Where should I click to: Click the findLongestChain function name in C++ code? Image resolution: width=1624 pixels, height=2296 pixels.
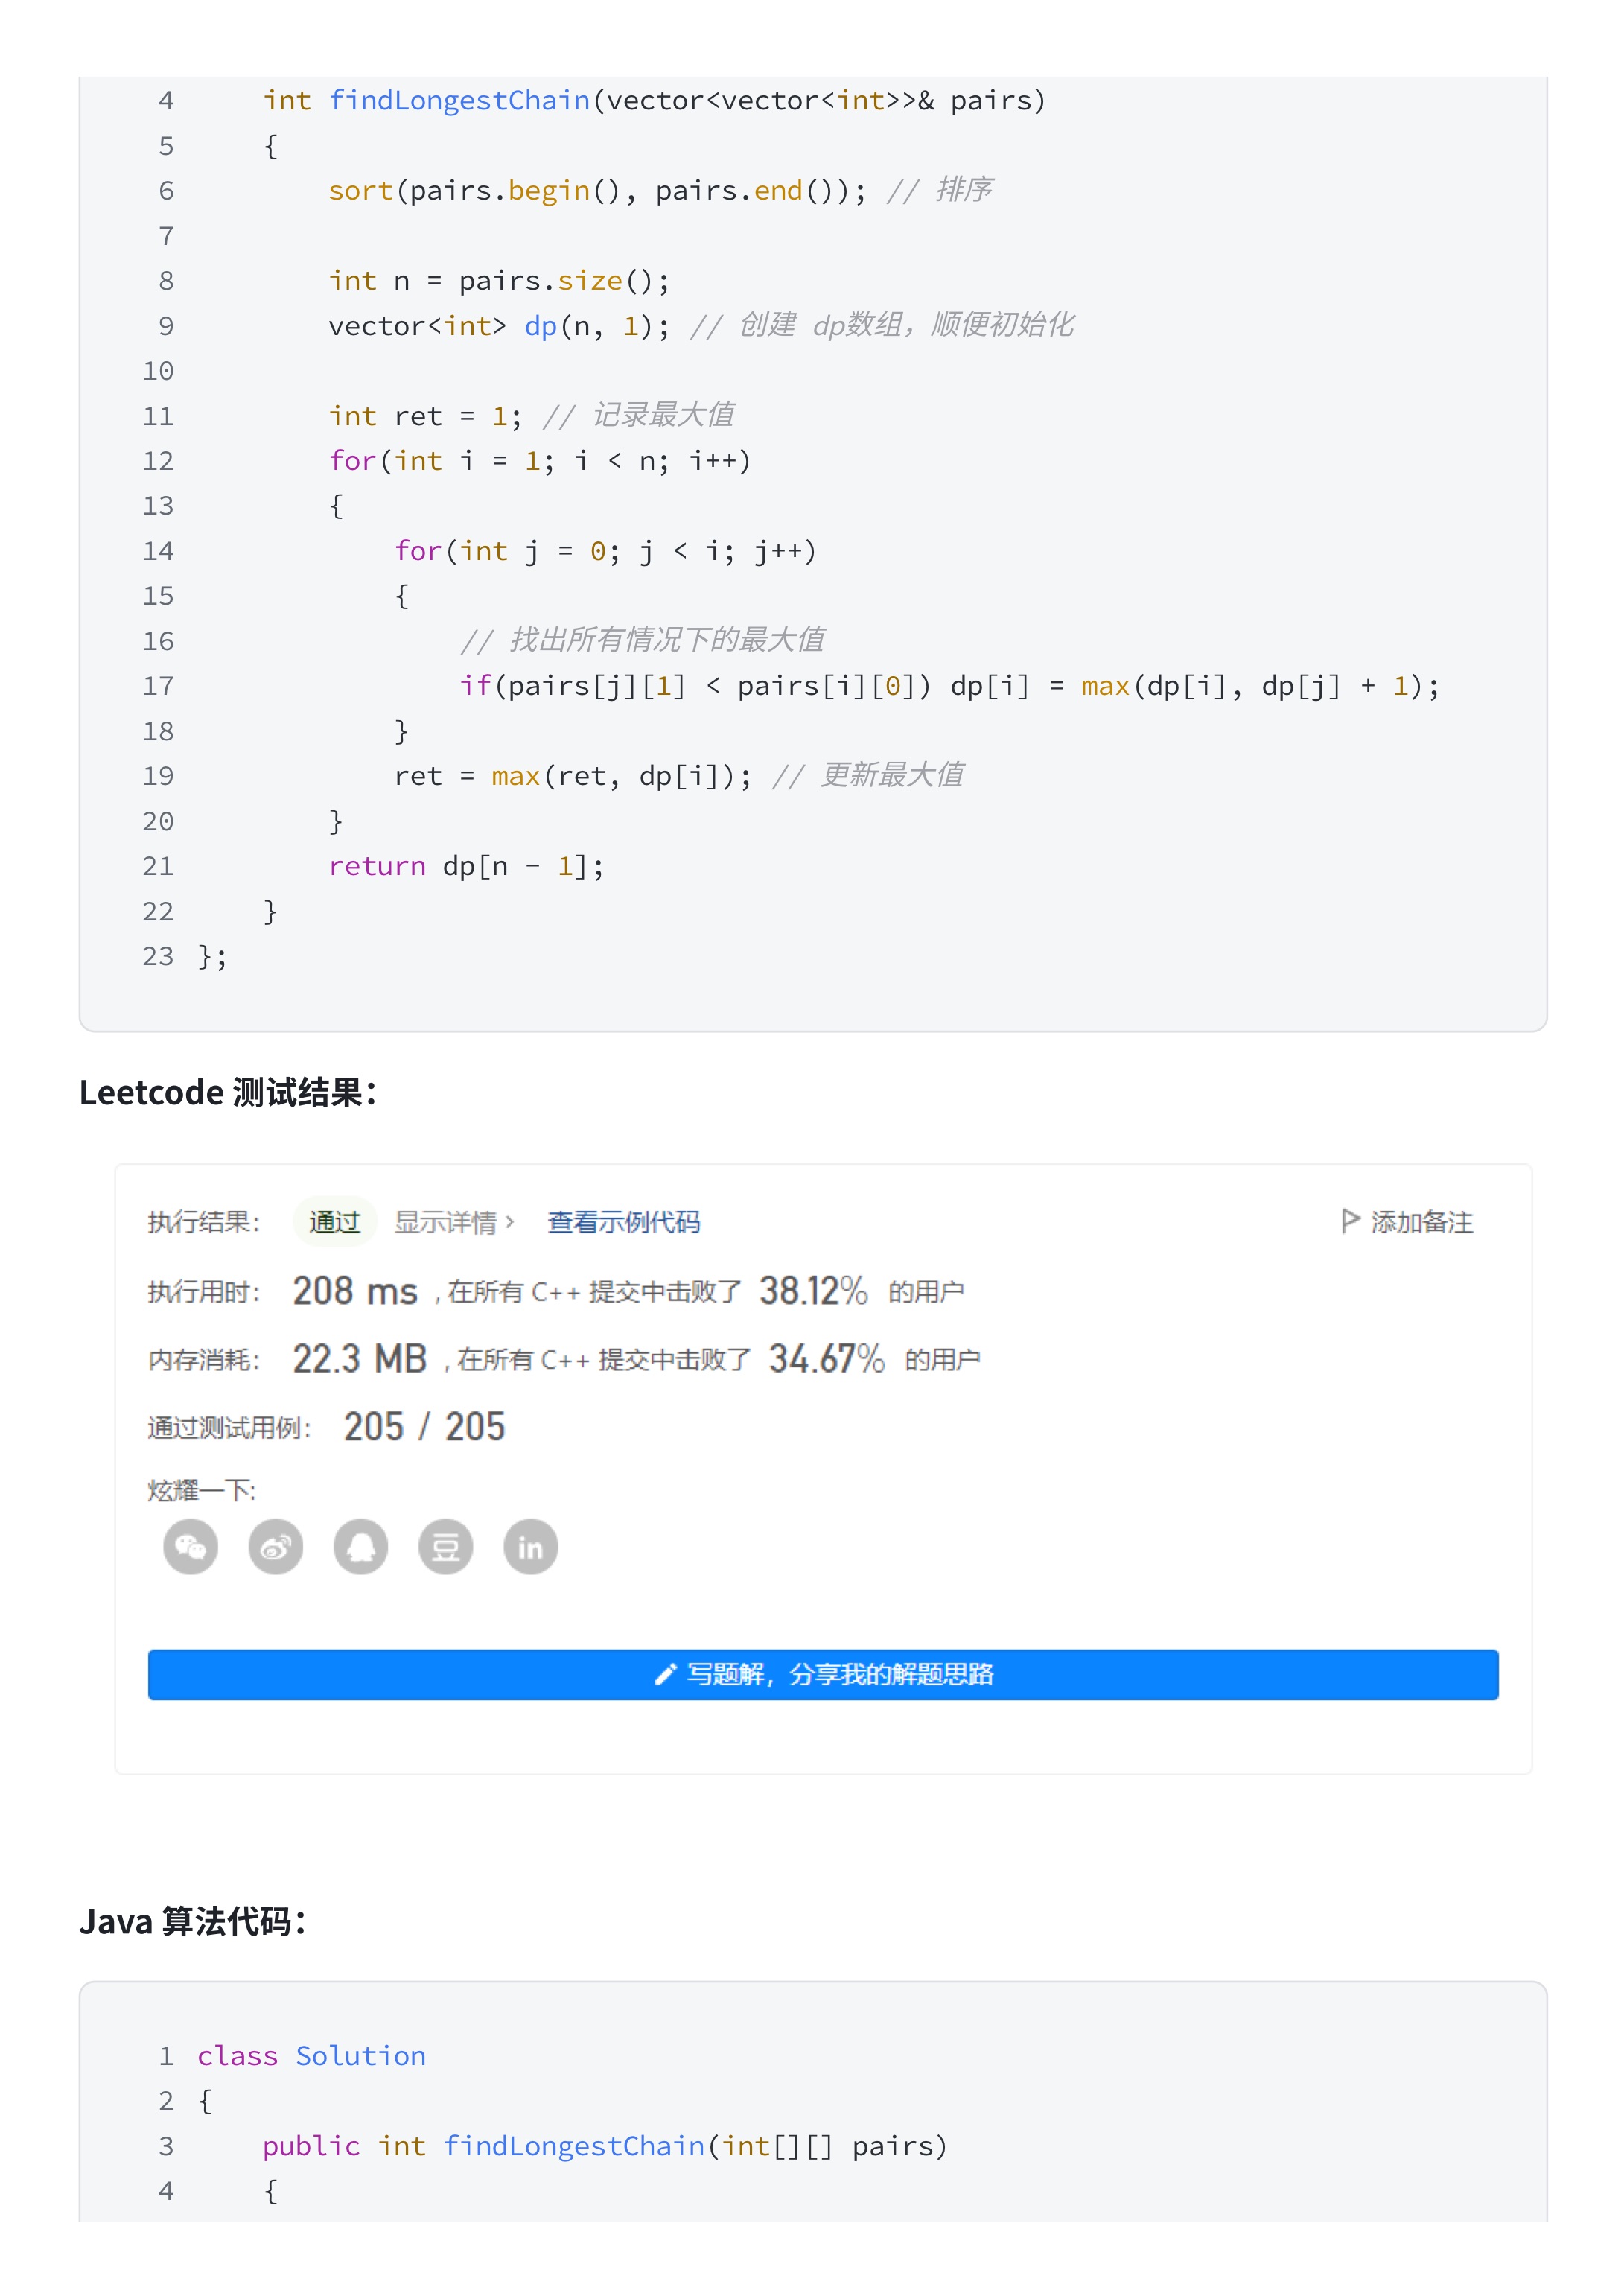(459, 101)
